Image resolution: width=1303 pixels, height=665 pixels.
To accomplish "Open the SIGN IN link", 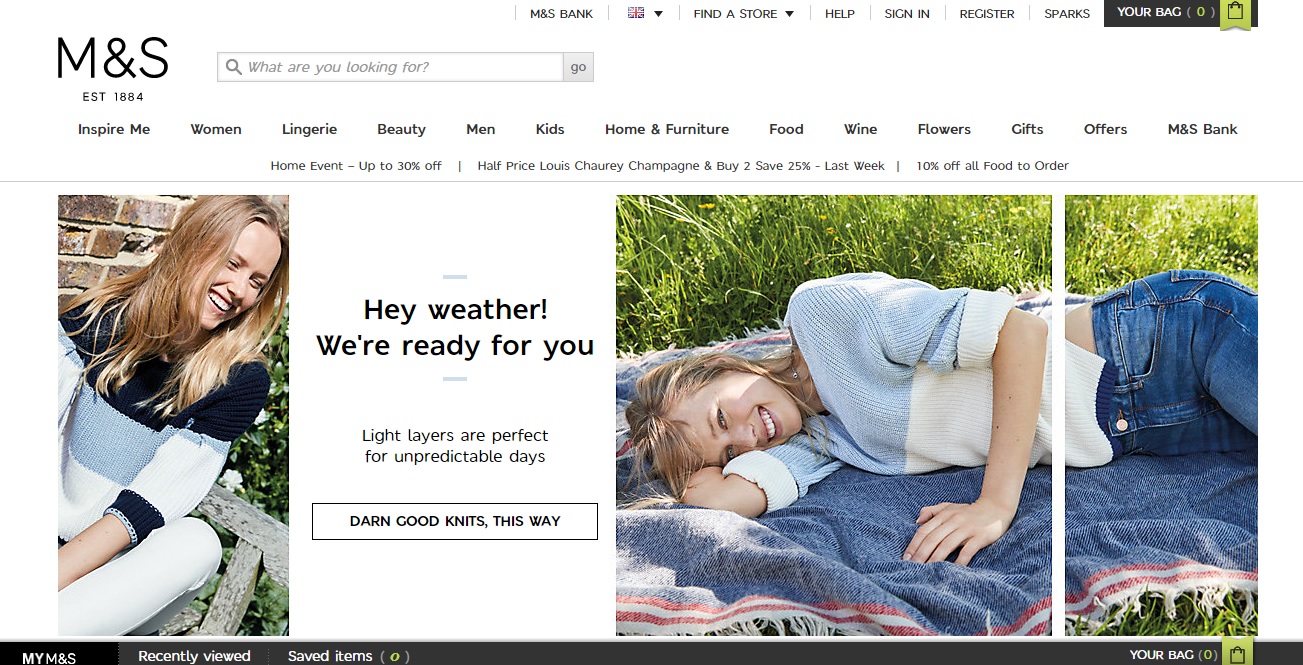I will 906,13.
